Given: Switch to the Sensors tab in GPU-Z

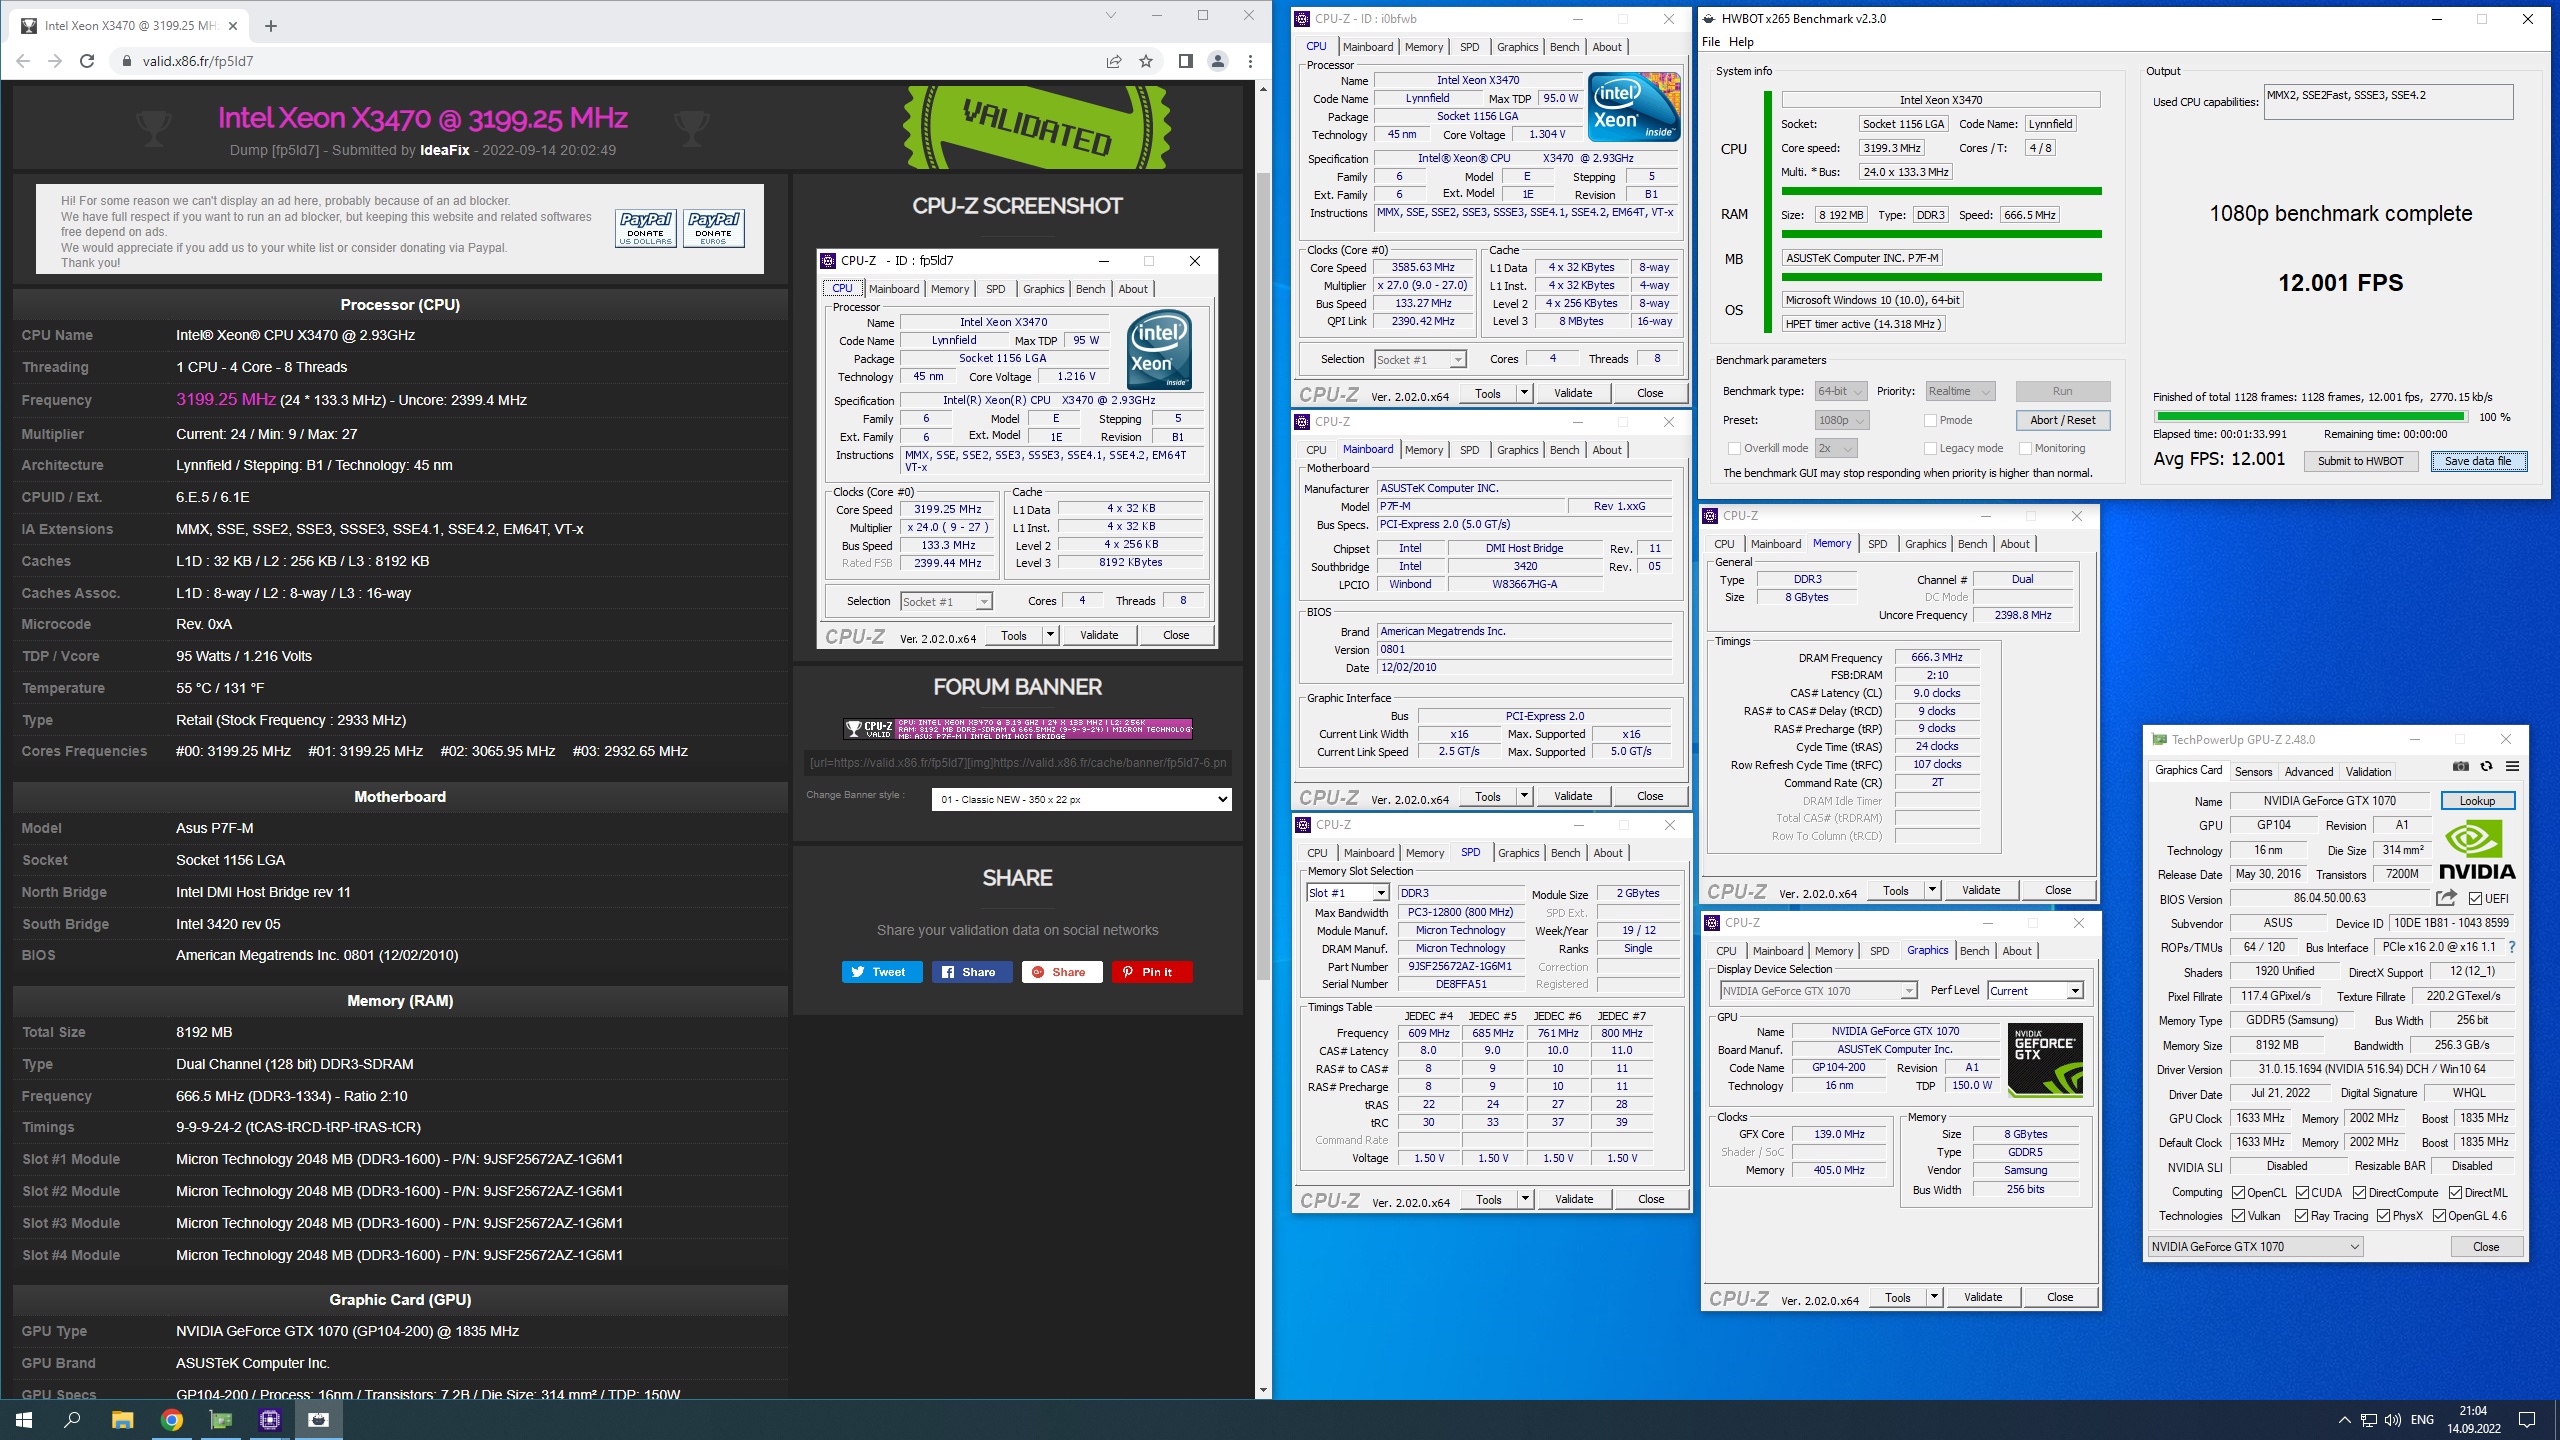Looking at the screenshot, I should 2253,771.
